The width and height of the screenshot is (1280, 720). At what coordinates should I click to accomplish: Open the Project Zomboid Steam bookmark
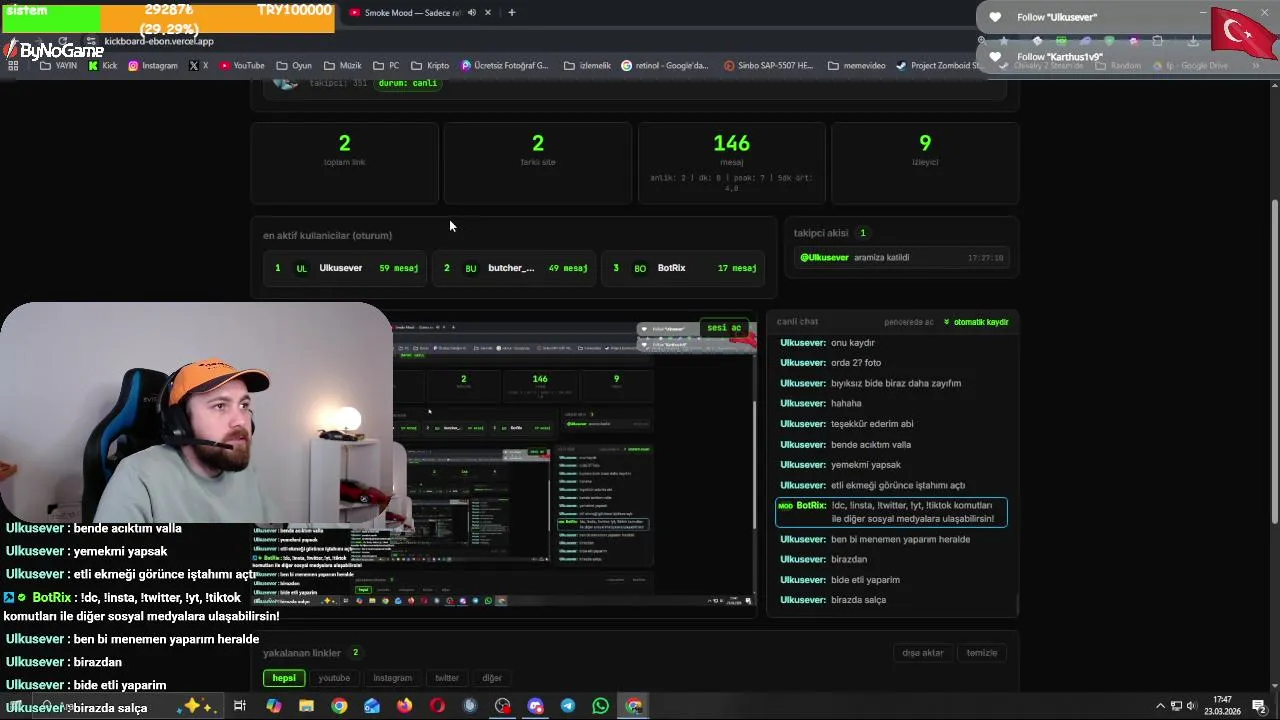point(939,66)
